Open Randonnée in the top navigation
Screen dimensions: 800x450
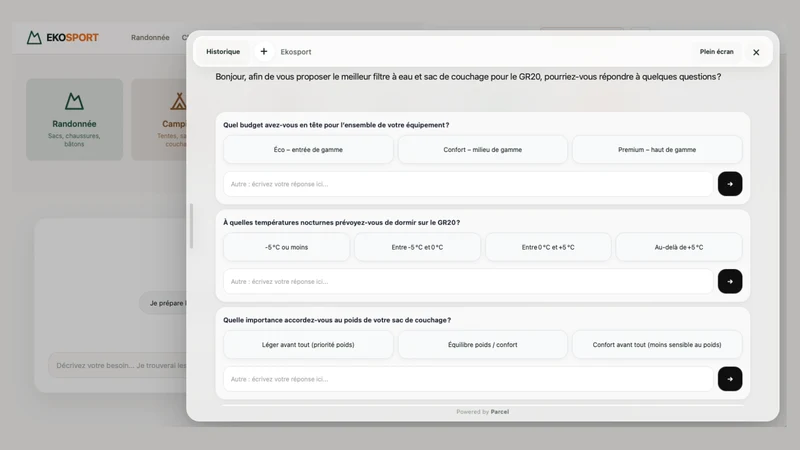(150, 37)
